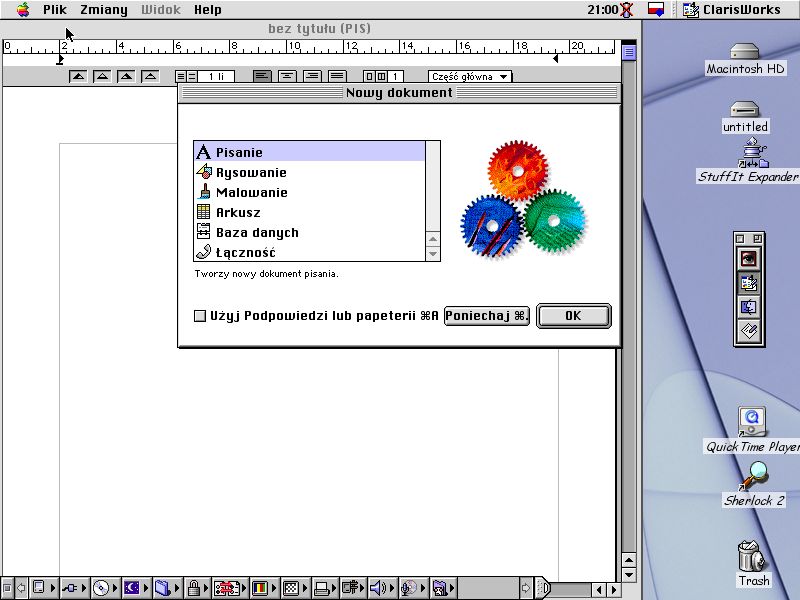Choose Arkusz spreadsheet type
Screen dimensions: 800x600
coord(309,212)
